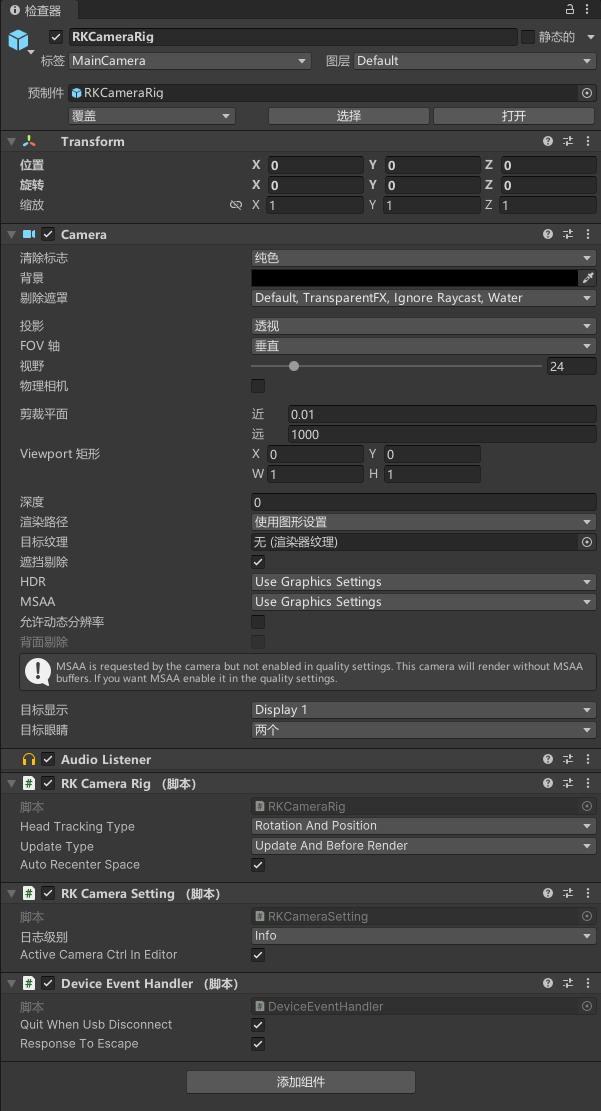Open object picker for target texture
This screenshot has width=601, height=1111.
[x=587, y=542]
